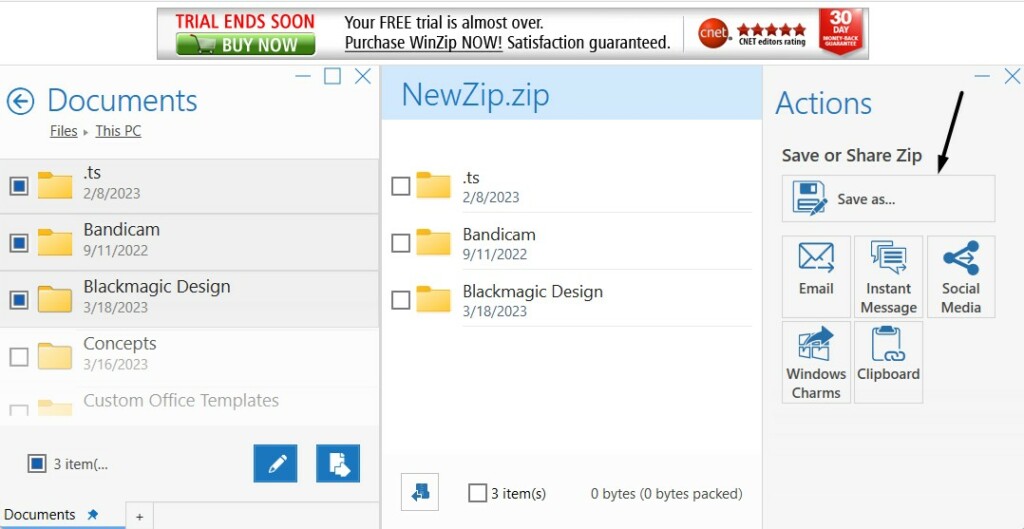Click the BUY NOW banner button
1024x529 pixels.
pos(246,45)
